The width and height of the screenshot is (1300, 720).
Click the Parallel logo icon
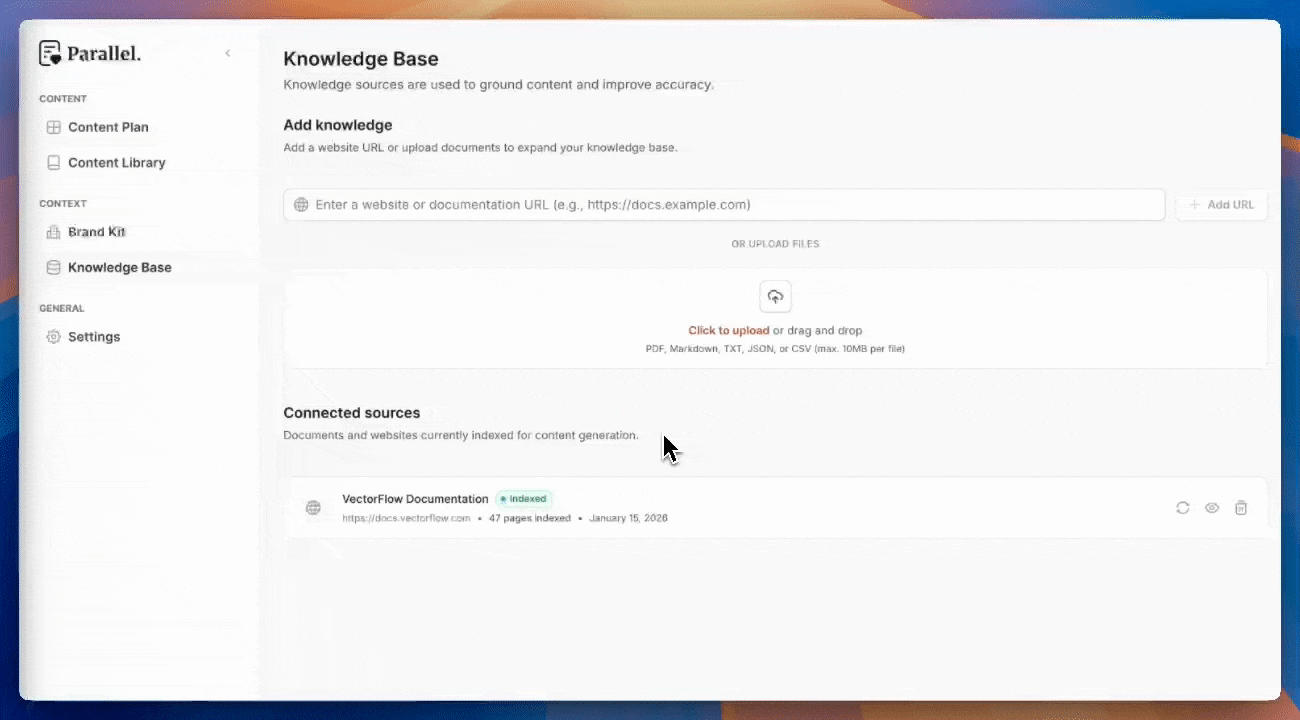tap(50, 53)
